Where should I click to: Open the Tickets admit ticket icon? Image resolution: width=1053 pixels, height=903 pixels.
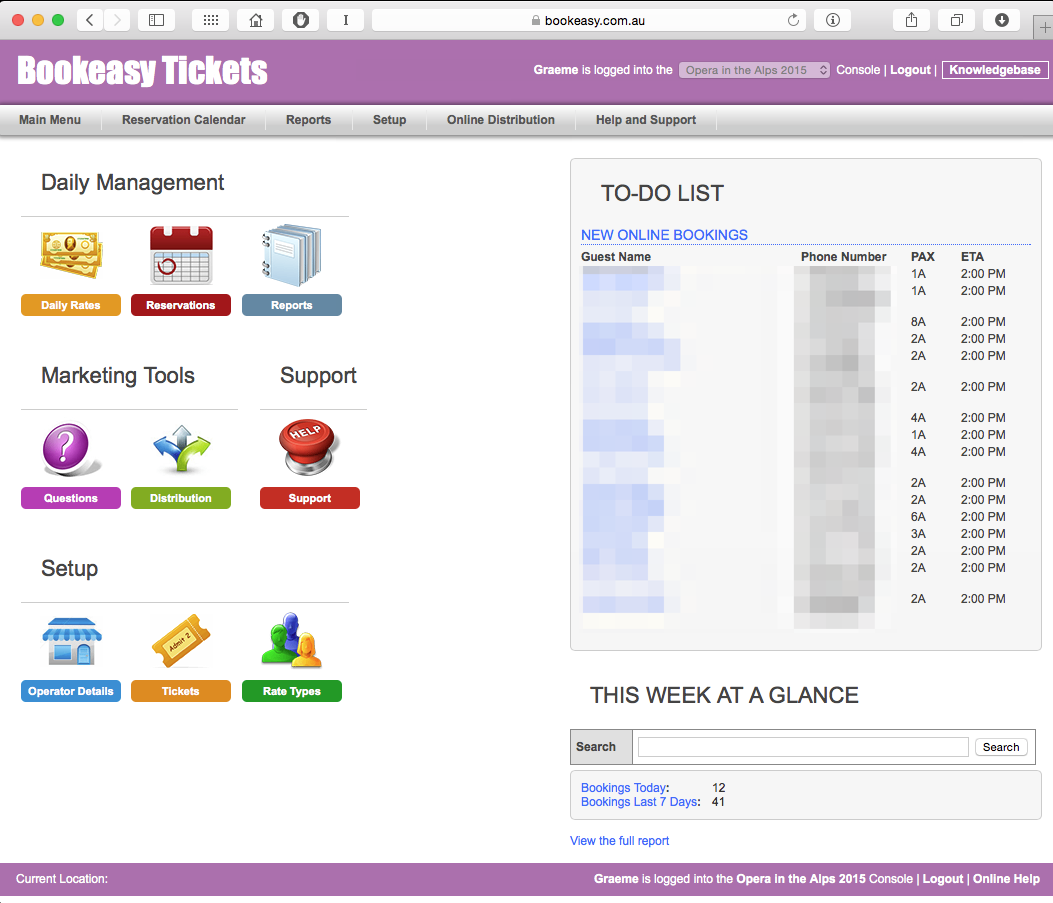pos(181,641)
